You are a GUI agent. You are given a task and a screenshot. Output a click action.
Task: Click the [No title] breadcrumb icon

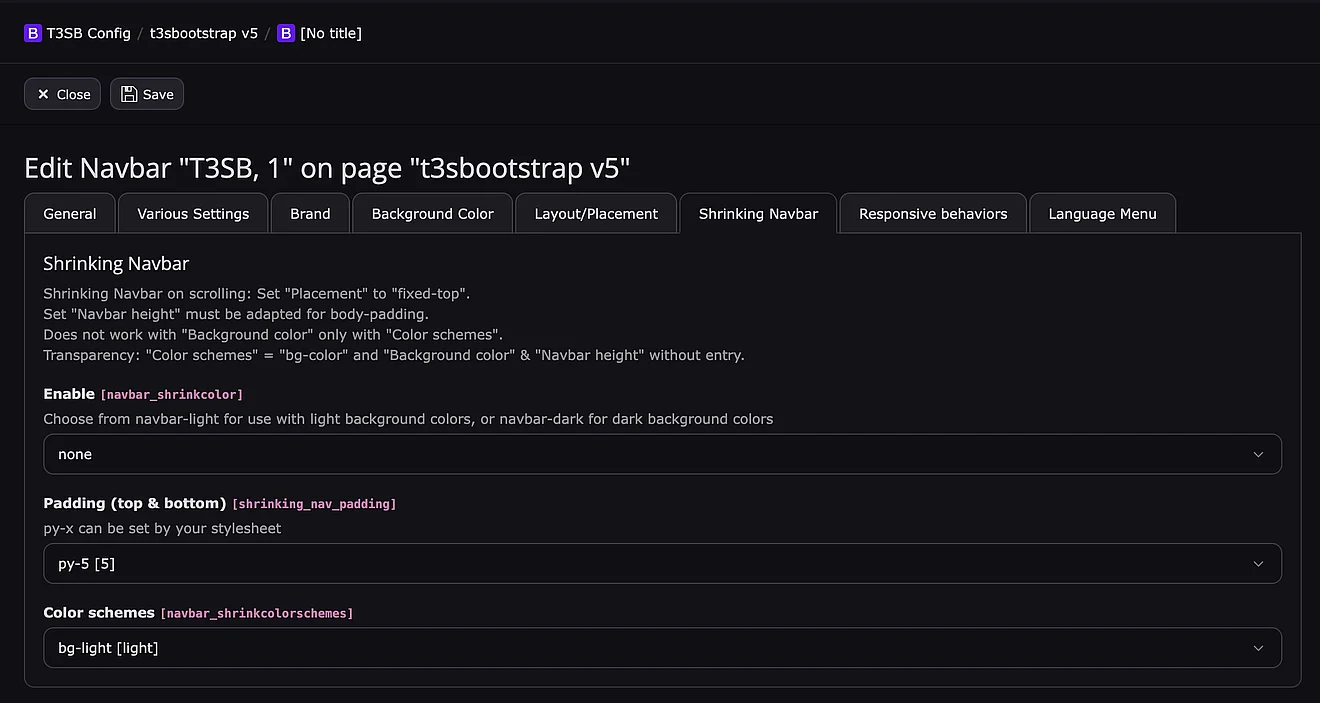[286, 33]
